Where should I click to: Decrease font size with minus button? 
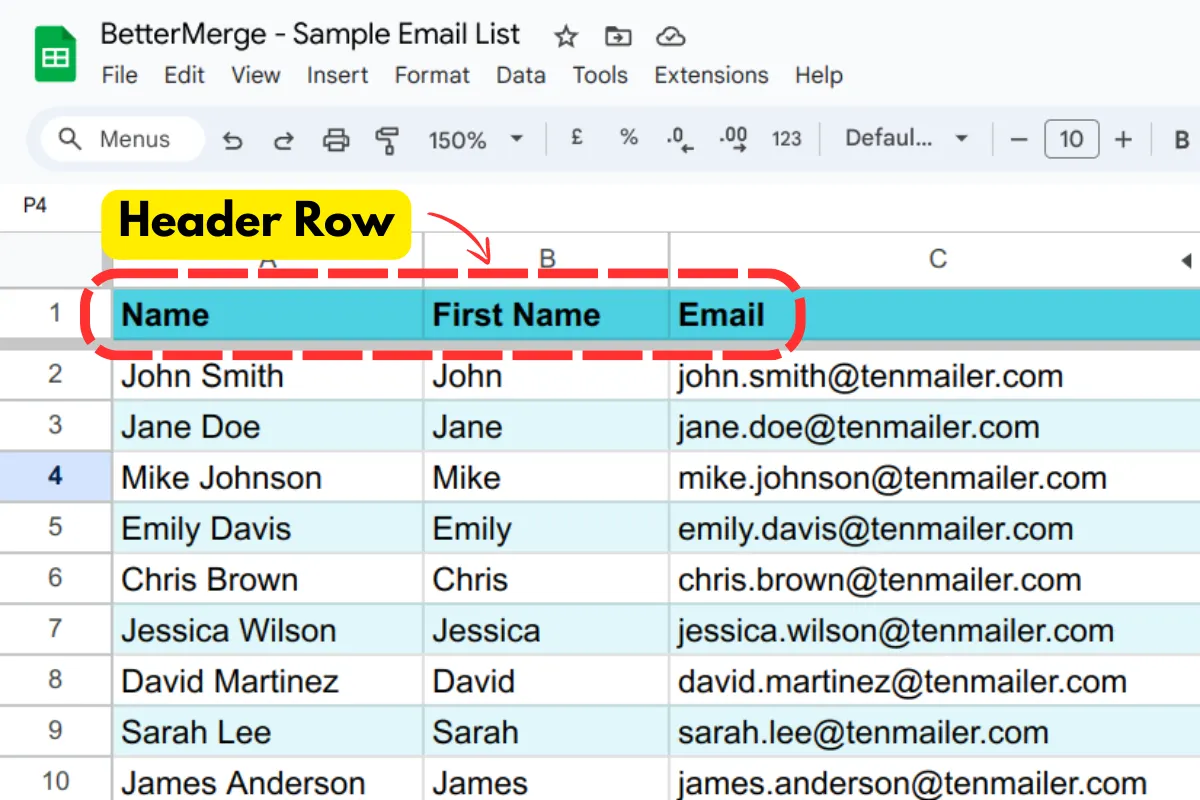pyautogui.click(x=1019, y=139)
